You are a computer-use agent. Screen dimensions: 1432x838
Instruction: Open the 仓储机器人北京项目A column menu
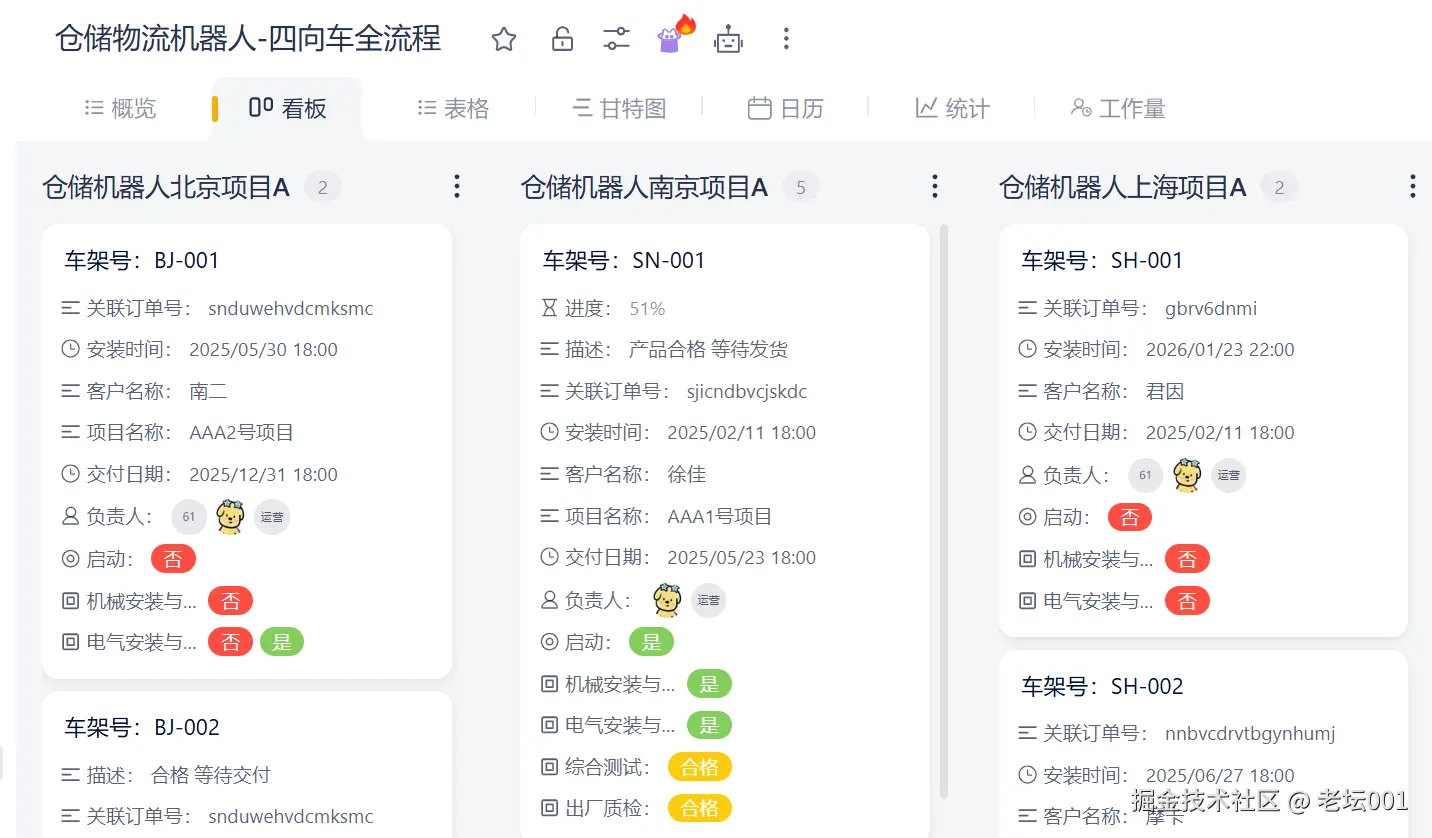(456, 186)
